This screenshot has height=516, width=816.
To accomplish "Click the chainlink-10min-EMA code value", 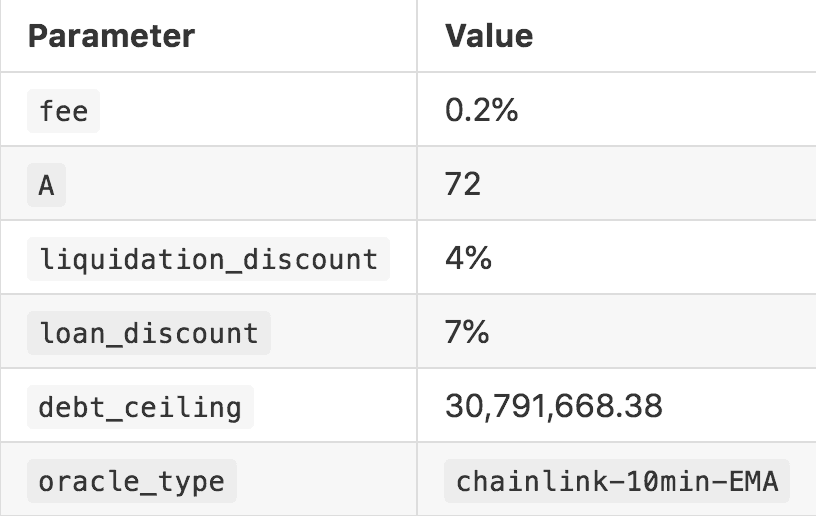I will [617, 481].
